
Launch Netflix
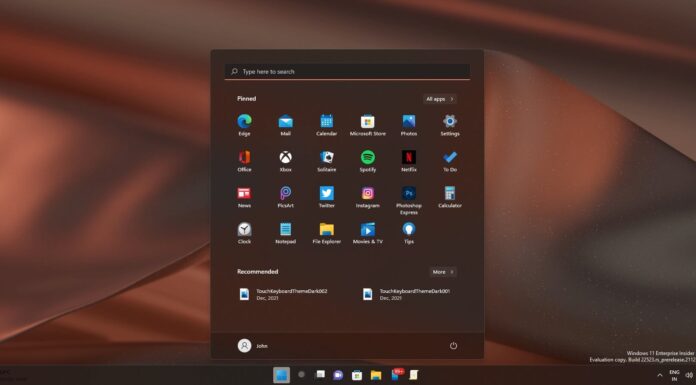[409, 160]
